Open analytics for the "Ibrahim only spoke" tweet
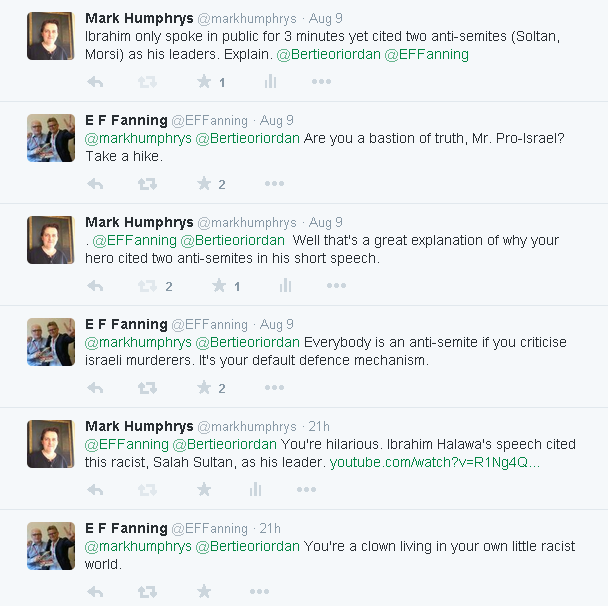 (272, 82)
